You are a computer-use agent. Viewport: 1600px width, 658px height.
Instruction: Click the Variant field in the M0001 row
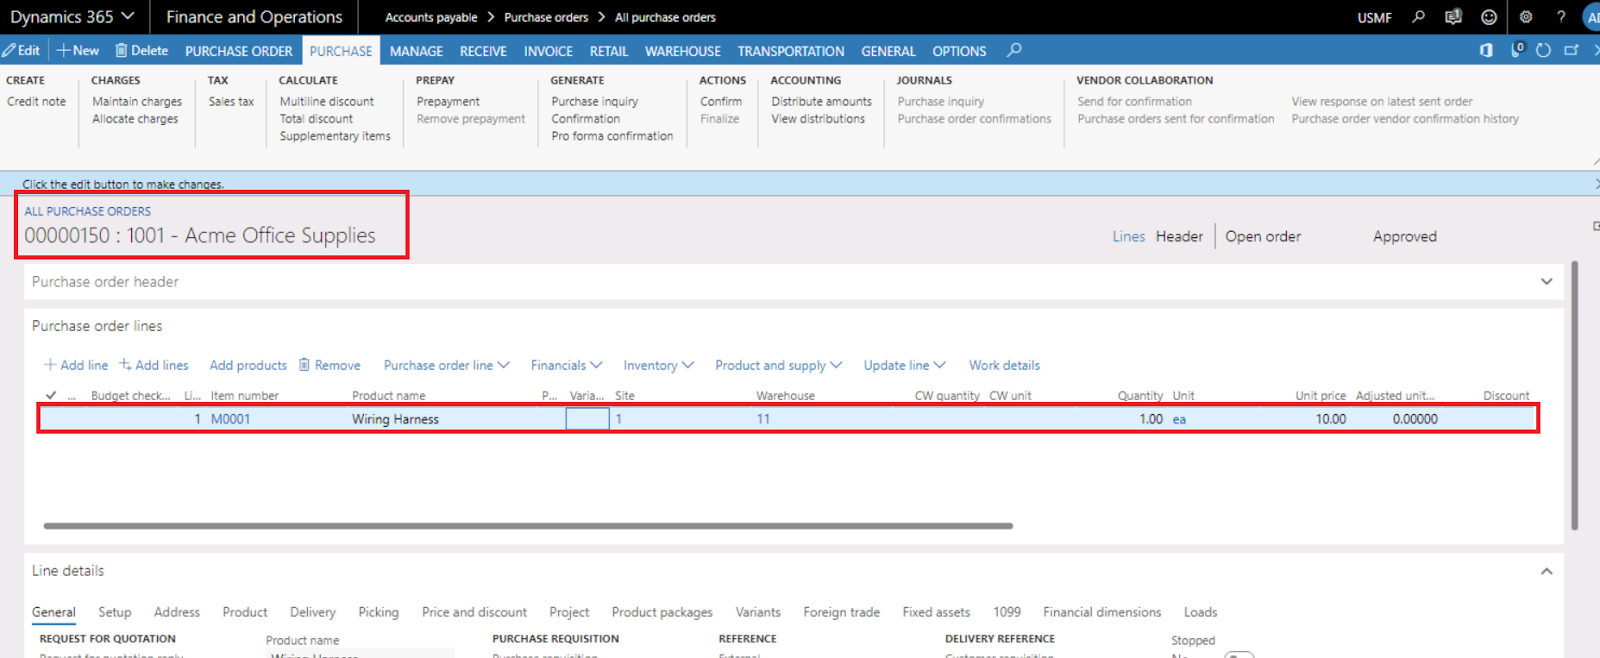pyautogui.click(x=587, y=419)
